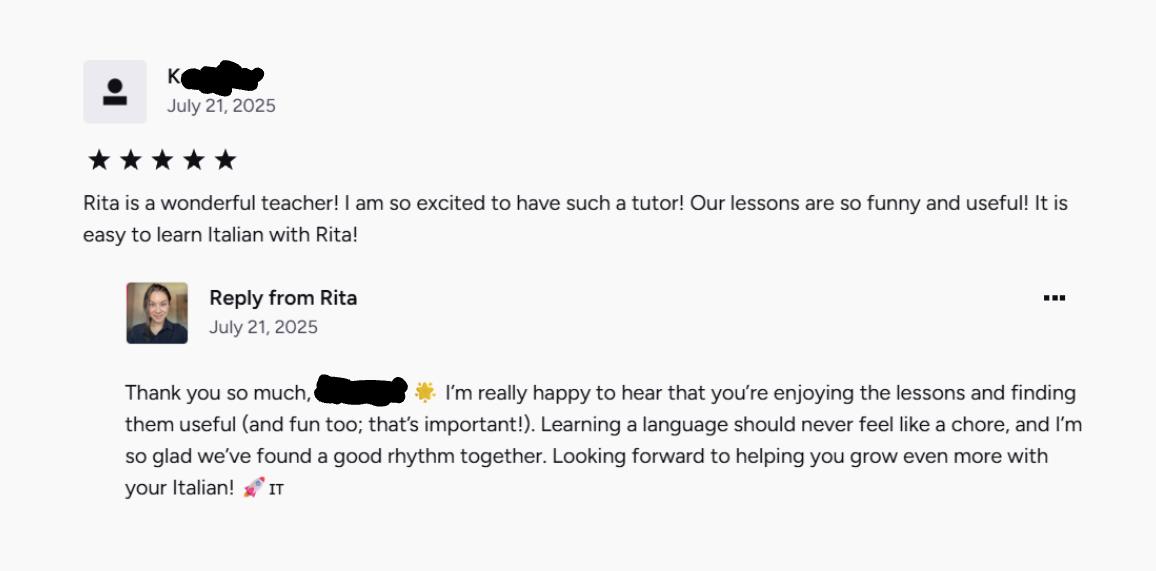
Task: Click the rocket emoji in the reply
Action: tap(254, 488)
